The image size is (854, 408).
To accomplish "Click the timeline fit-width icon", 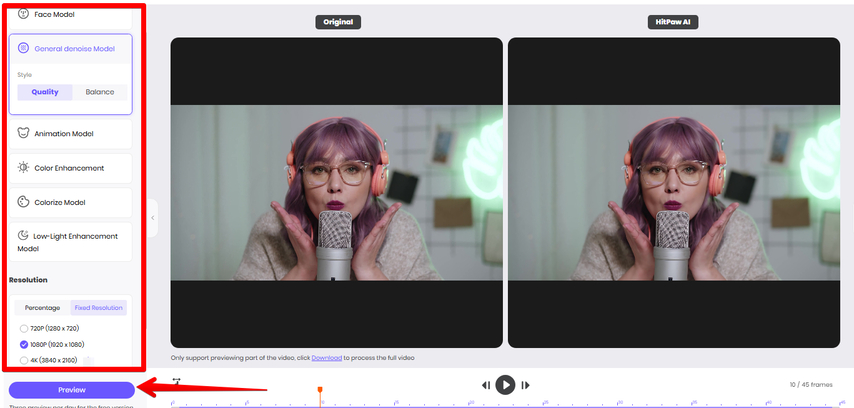I will [x=176, y=381].
